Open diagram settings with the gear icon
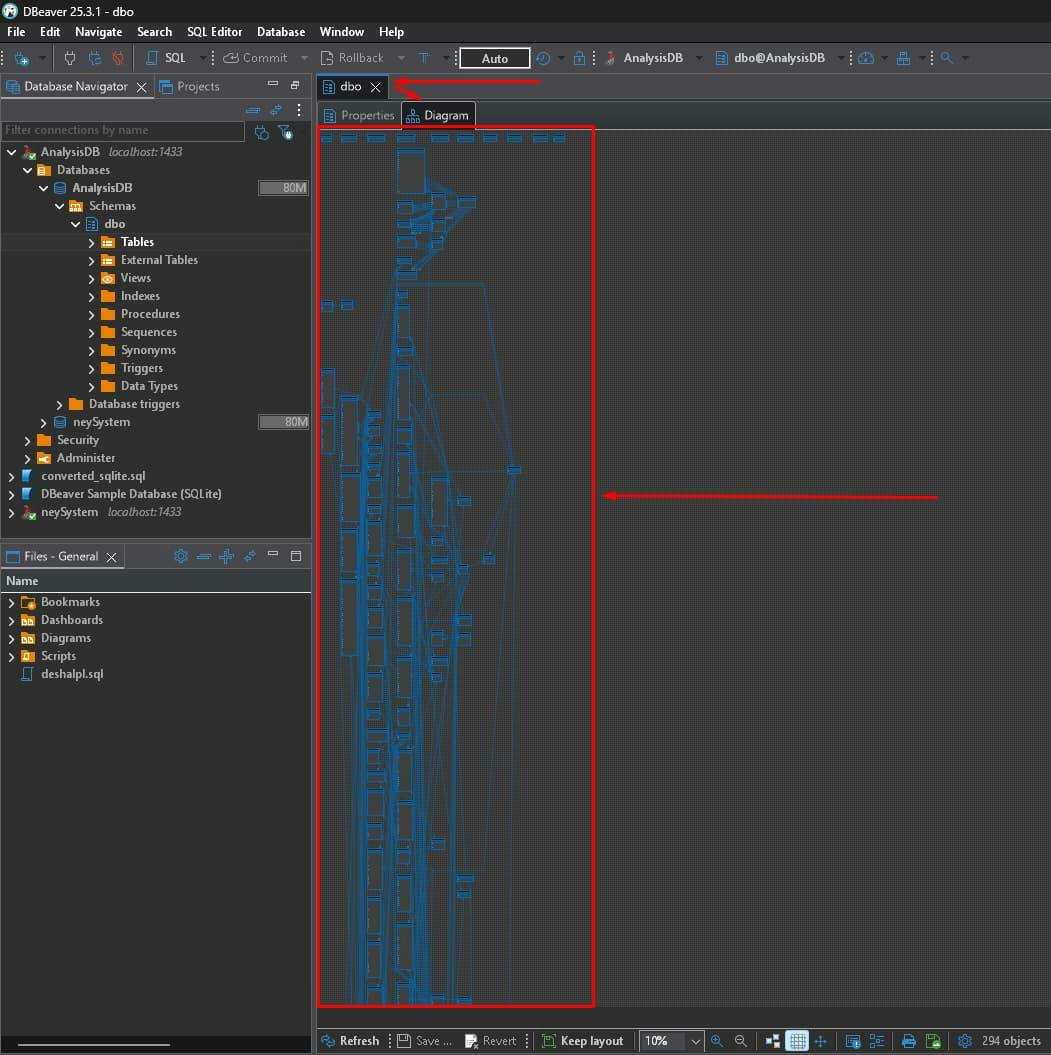Screen dimensions: 1051x1055 click(x=964, y=1041)
